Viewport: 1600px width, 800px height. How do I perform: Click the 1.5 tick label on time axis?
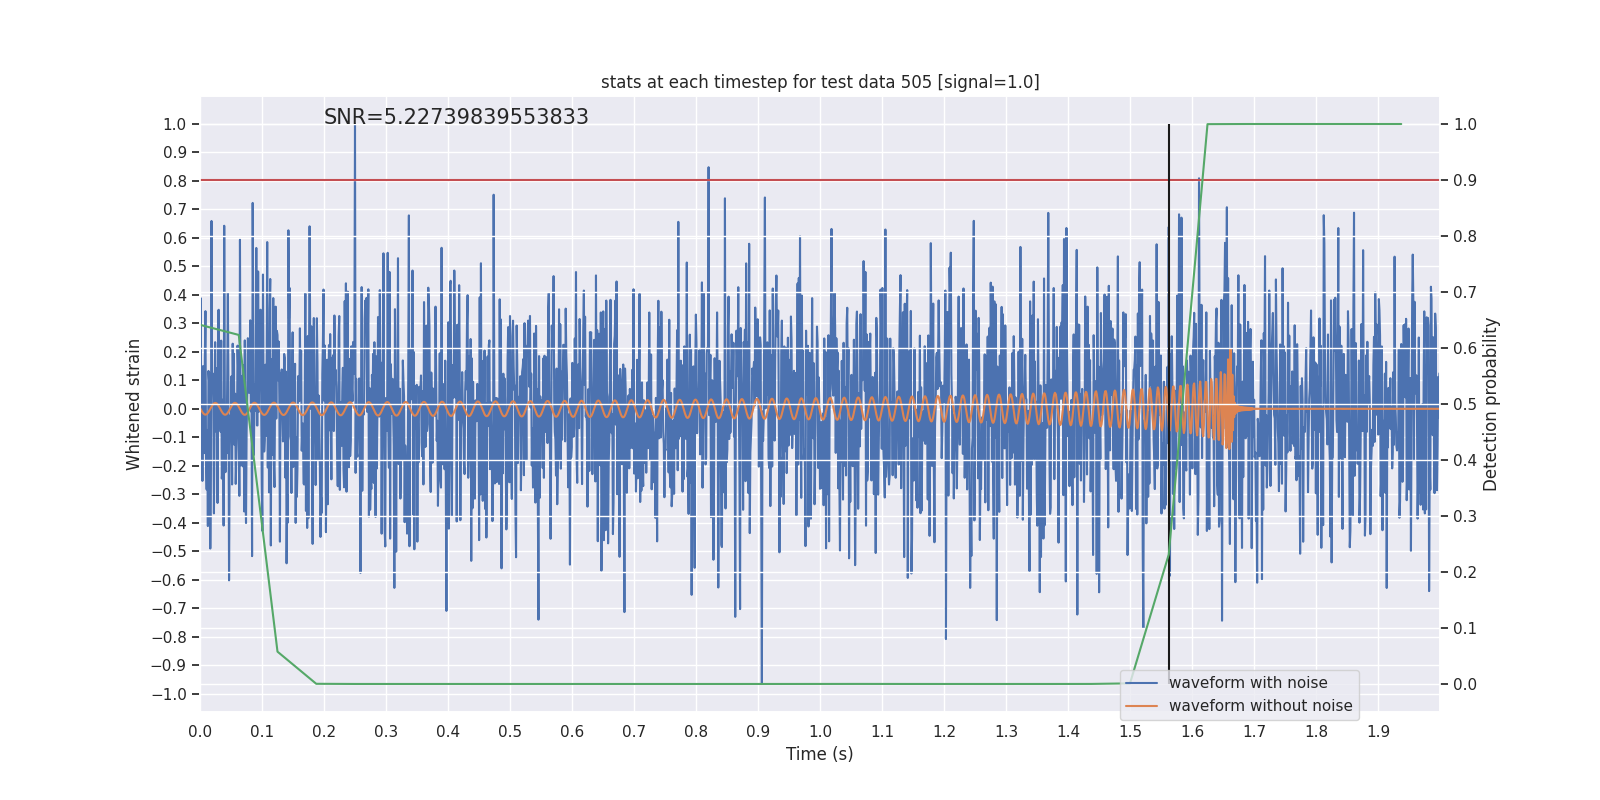coord(1130,732)
